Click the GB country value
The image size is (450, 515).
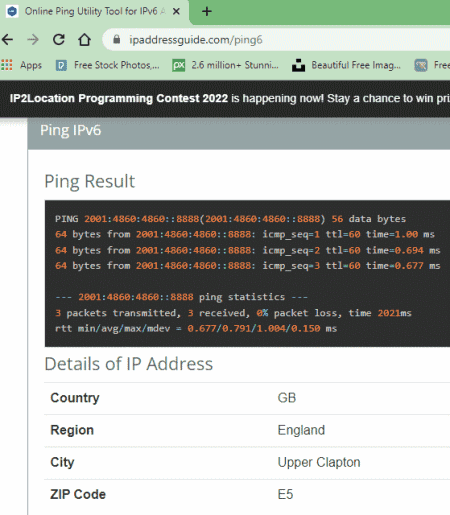pyautogui.click(x=287, y=398)
